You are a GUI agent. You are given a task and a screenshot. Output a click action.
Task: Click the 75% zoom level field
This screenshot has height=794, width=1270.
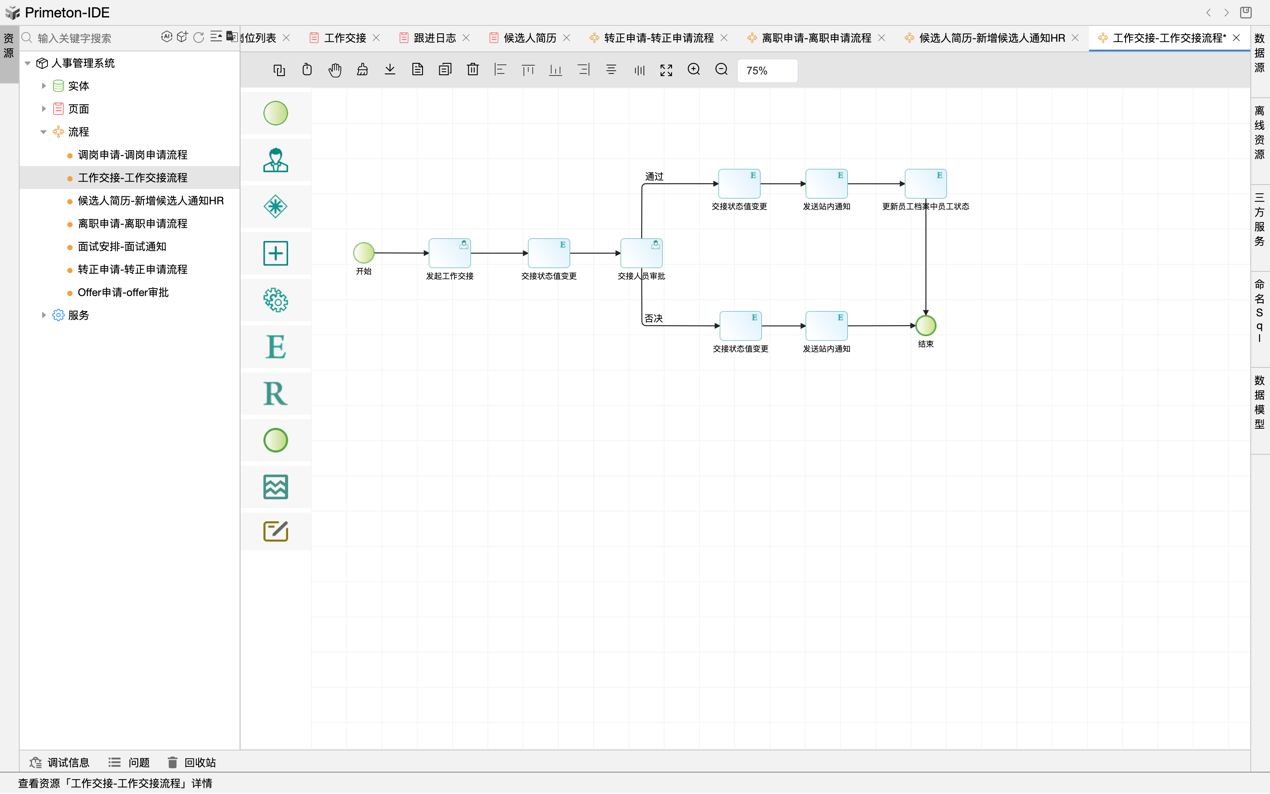tap(767, 71)
